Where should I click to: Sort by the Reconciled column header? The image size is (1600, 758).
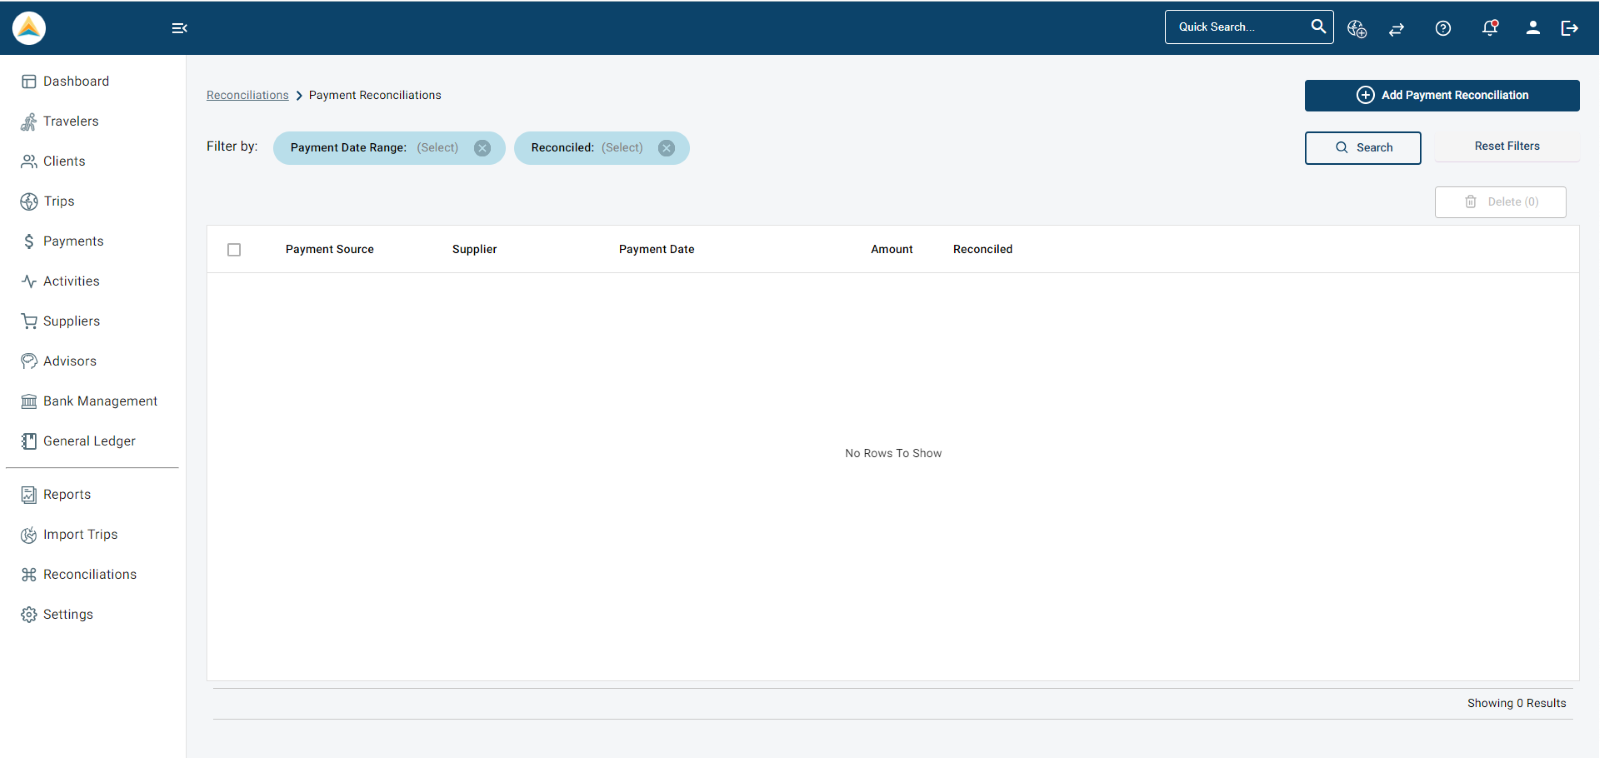(982, 250)
